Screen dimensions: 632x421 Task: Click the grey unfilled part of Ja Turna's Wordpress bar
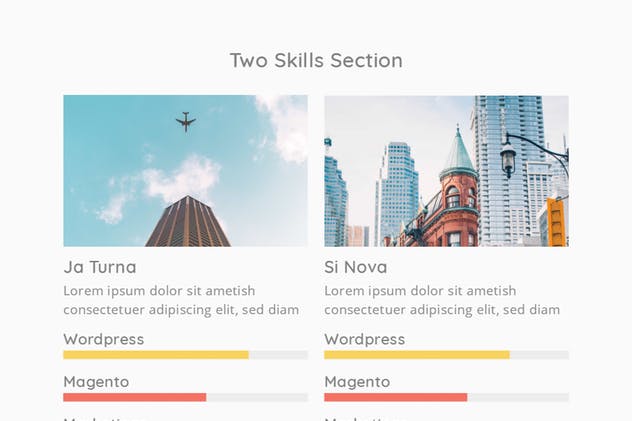point(278,355)
